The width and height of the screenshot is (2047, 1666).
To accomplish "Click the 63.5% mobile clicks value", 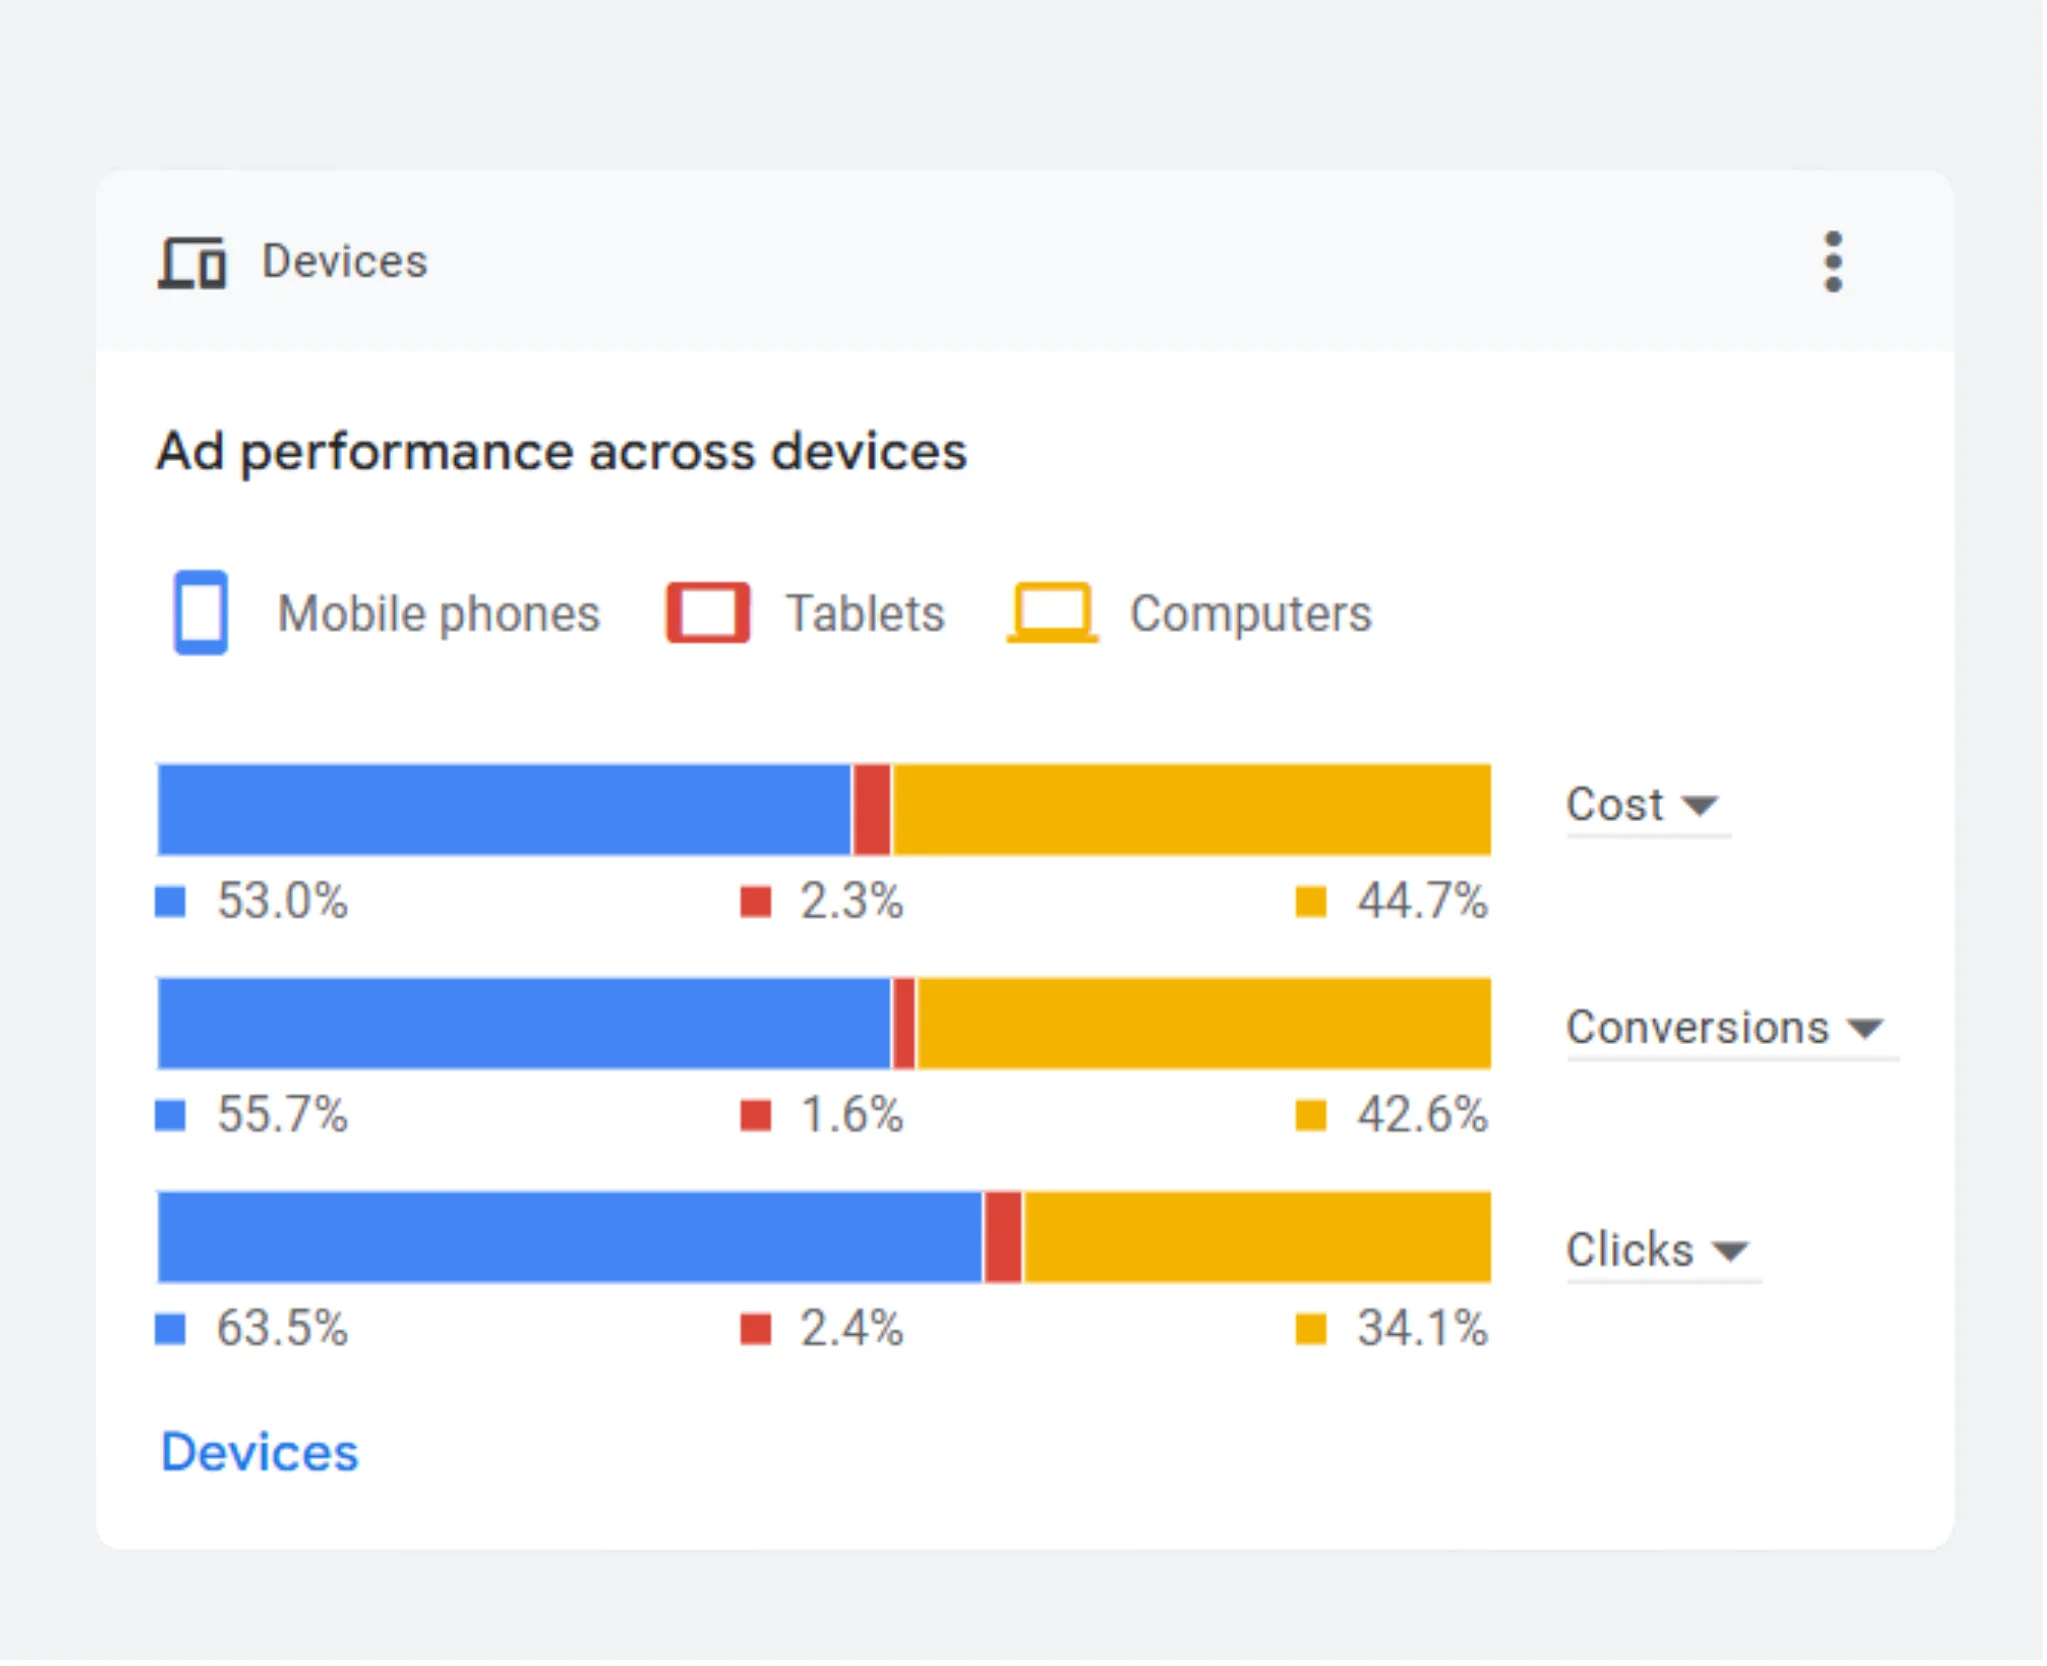I will tap(282, 1329).
